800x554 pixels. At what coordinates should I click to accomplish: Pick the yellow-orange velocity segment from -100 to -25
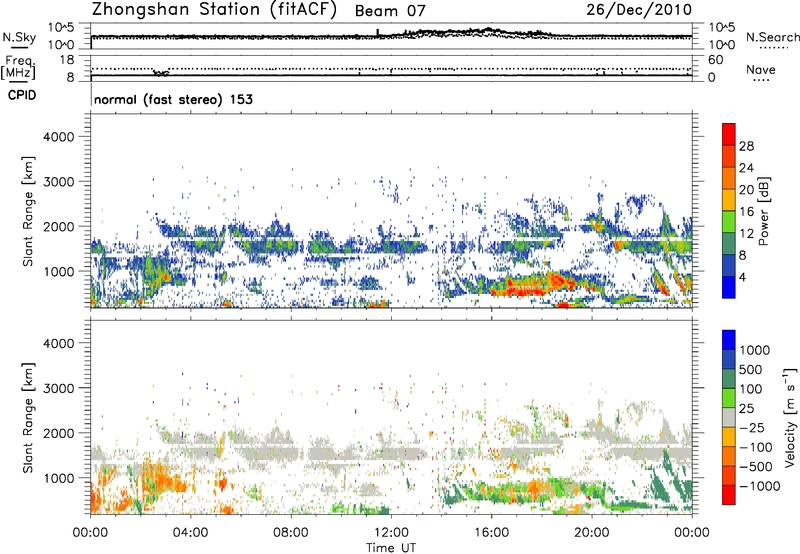tap(729, 437)
